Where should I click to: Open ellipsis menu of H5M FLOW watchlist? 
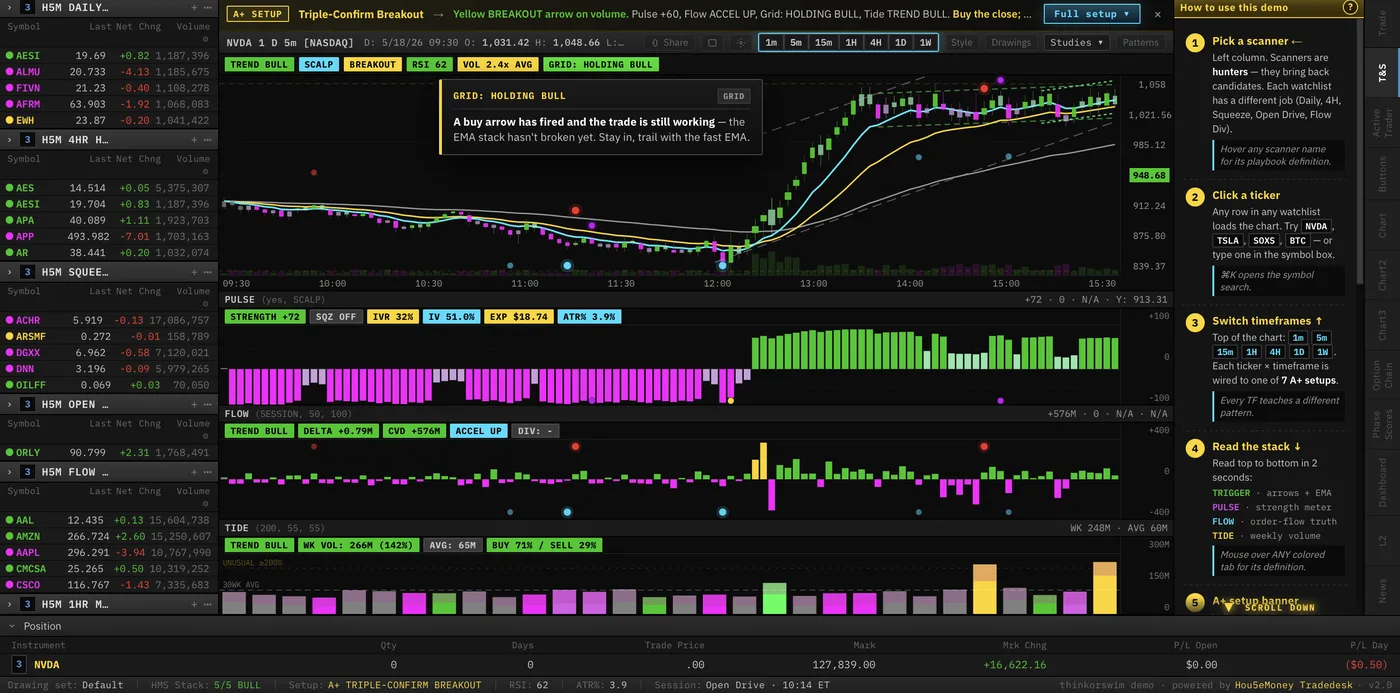click(207, 472)
